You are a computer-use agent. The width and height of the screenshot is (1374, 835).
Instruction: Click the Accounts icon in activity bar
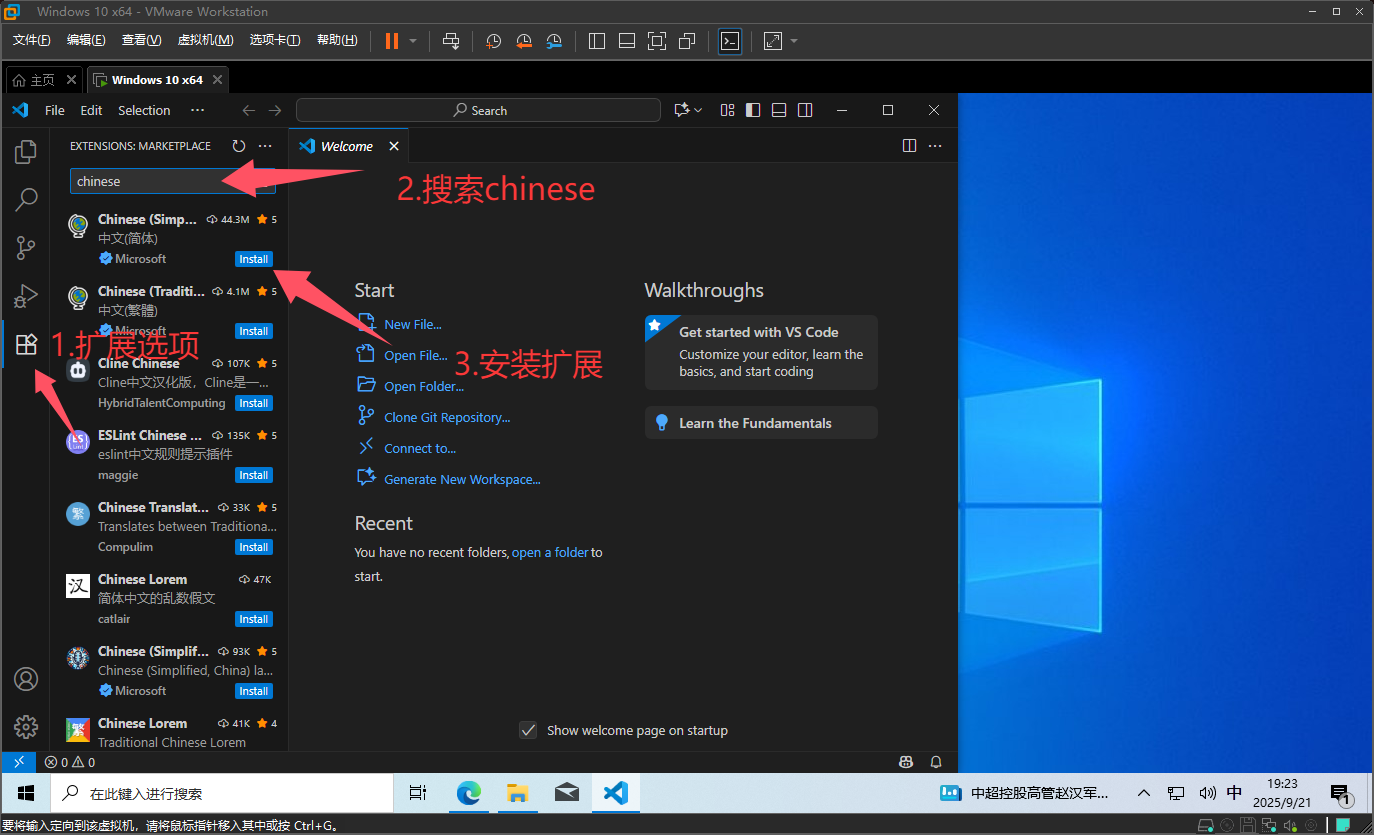(x=26, y=679)
